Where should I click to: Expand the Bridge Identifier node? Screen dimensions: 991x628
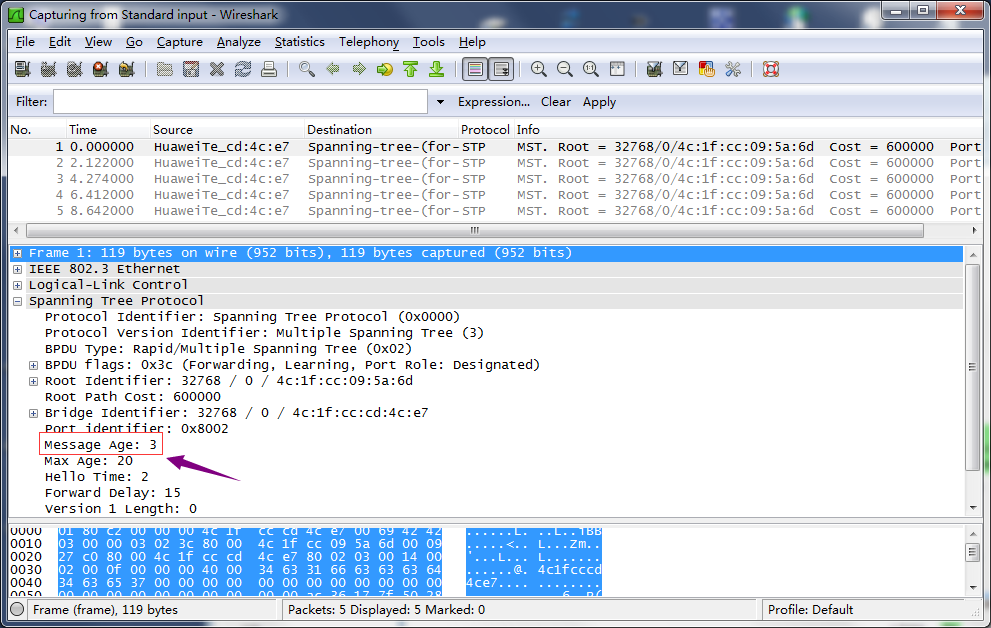pyautogui.click(x=33, y=413)
